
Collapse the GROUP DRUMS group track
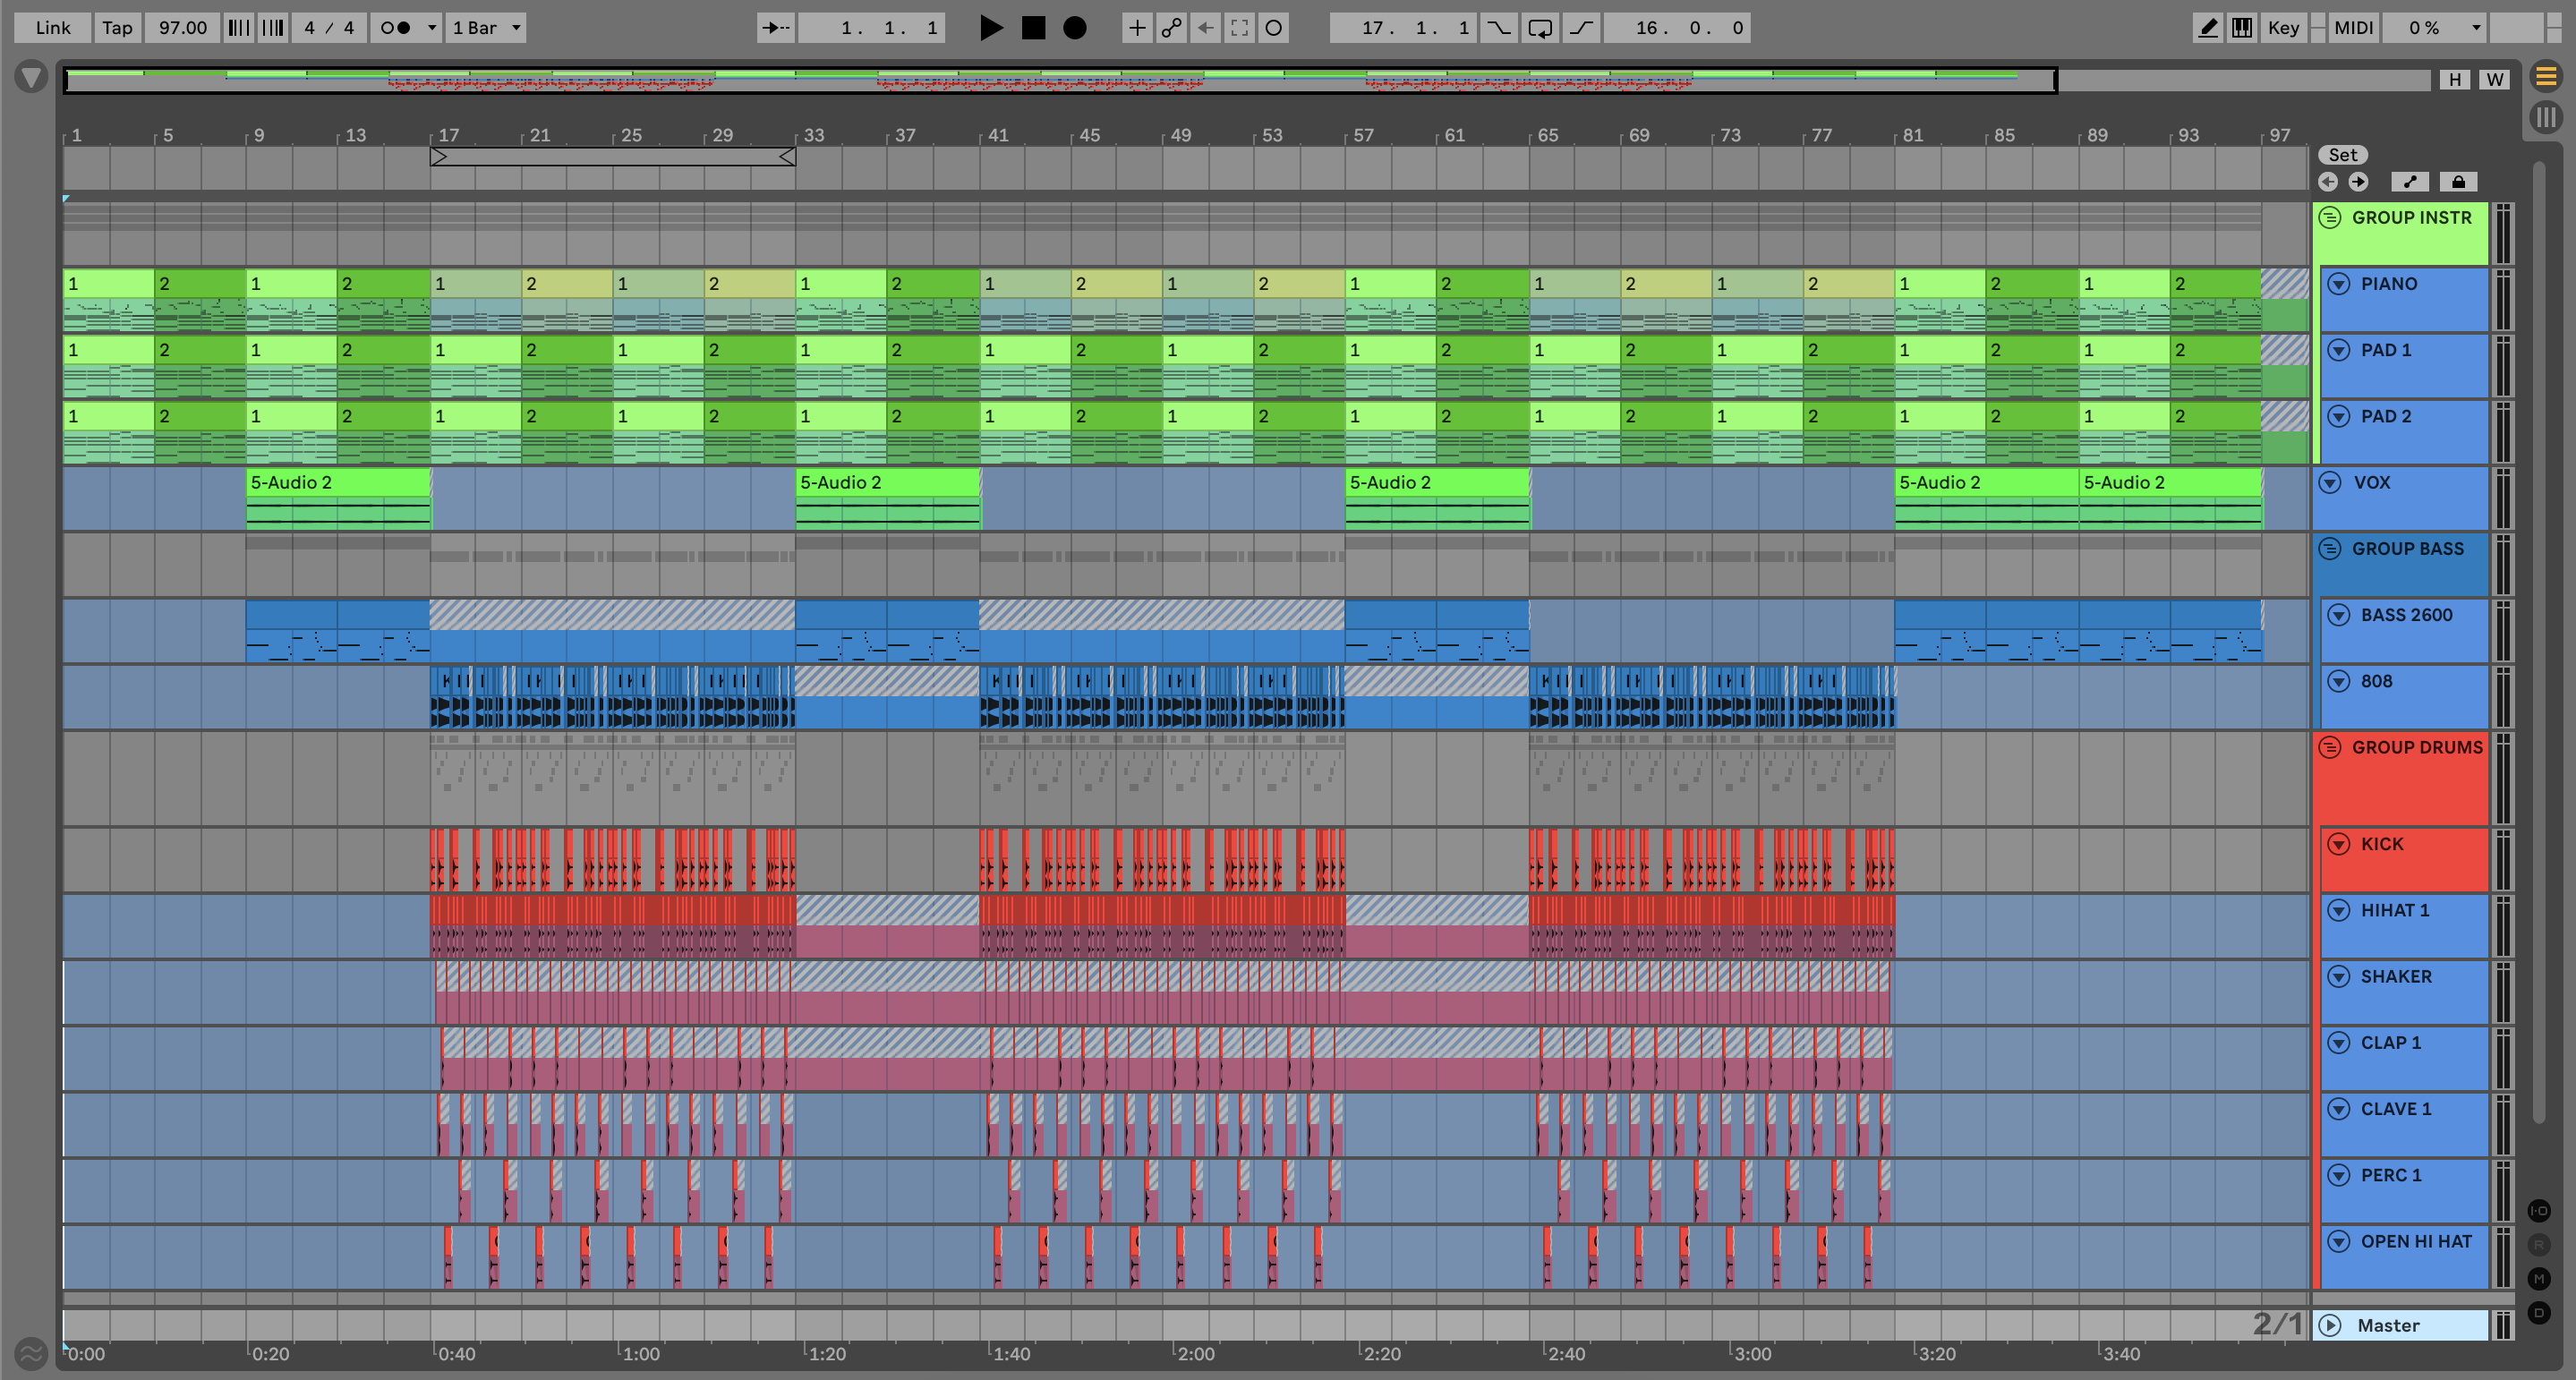[2330, 747]
